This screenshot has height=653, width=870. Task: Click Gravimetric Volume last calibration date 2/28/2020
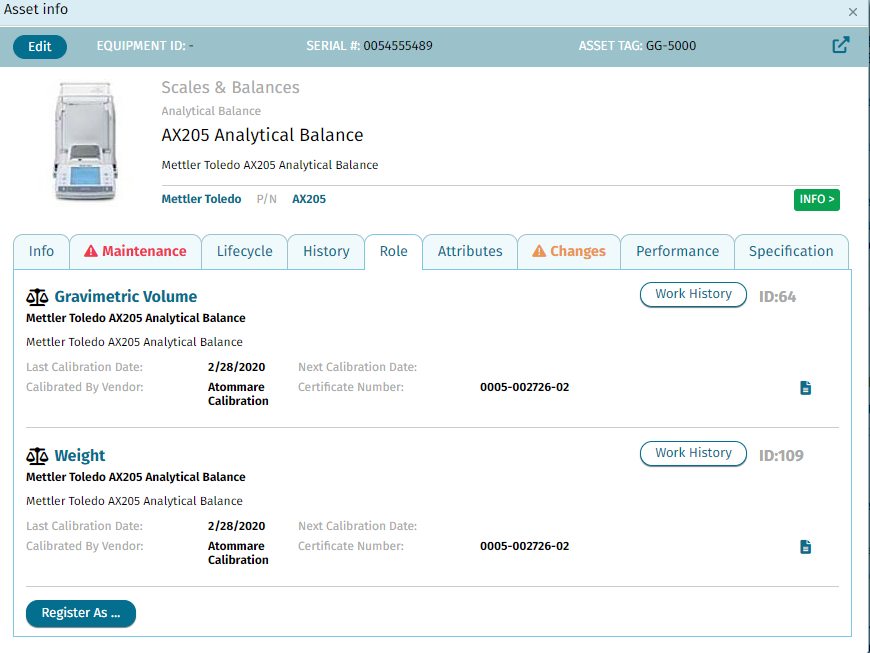pos(236,367)
